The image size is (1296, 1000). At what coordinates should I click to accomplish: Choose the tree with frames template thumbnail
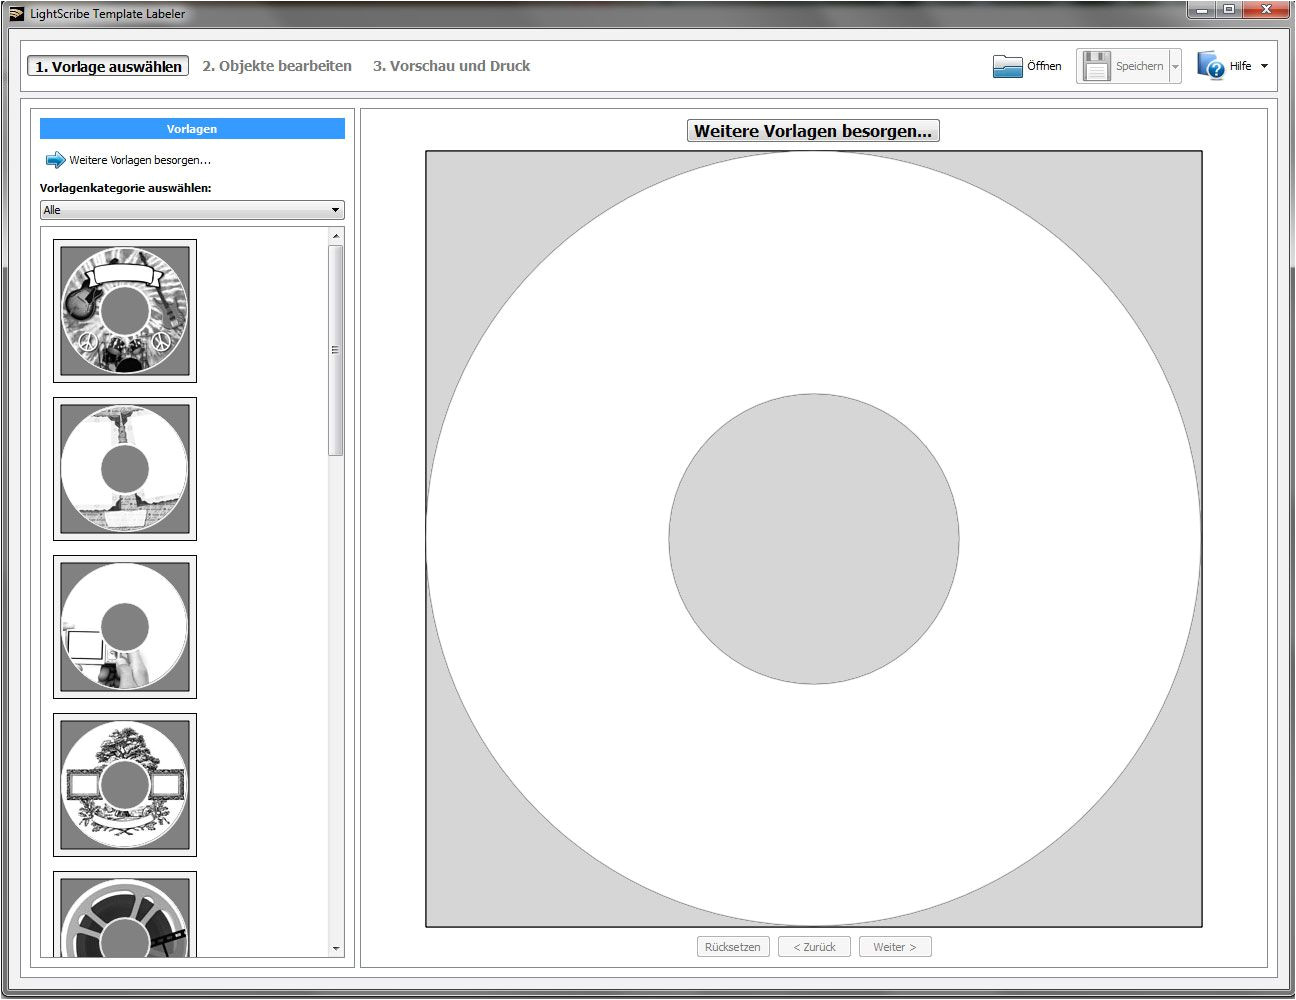125,785
